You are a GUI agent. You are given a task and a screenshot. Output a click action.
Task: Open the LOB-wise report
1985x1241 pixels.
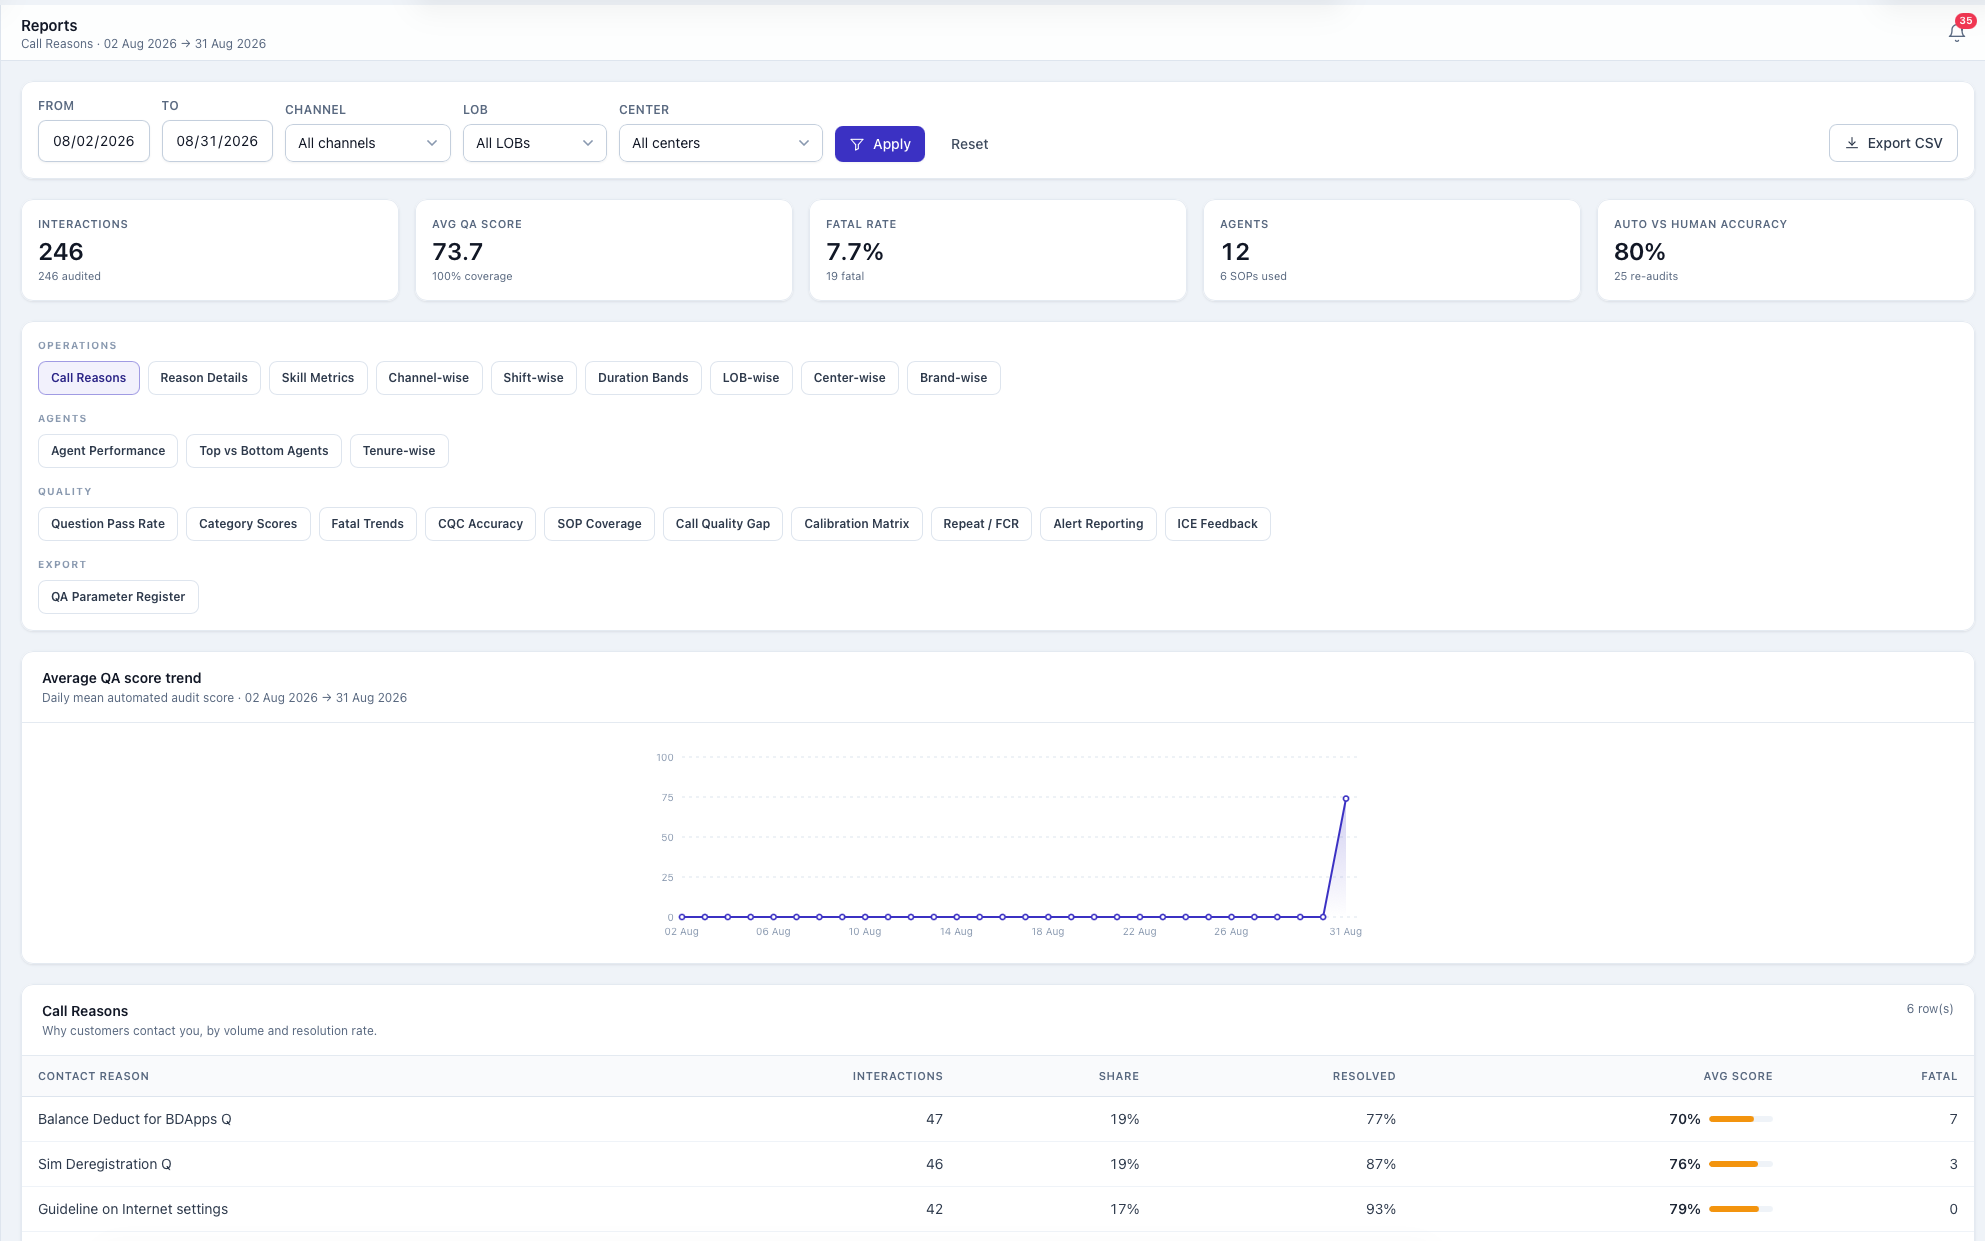(x=751, y=378)
